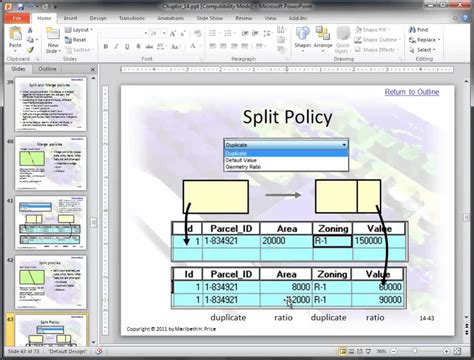Switch to the Slide Show tab
This screenshot has height=360, width=474.
210,18
